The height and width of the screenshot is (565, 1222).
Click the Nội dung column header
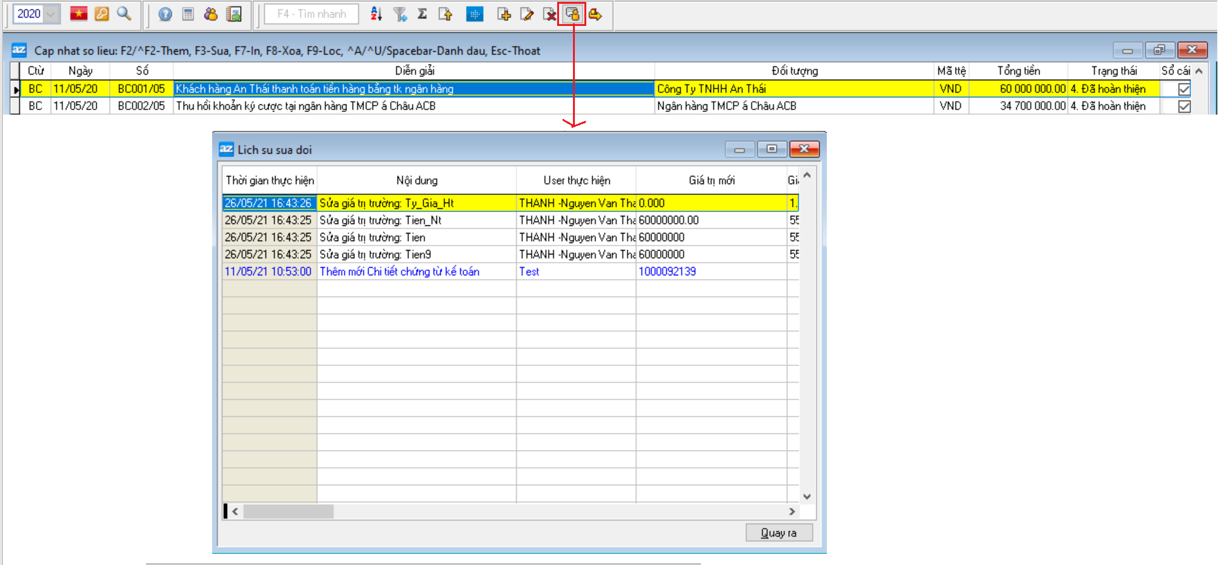(416, 181)
